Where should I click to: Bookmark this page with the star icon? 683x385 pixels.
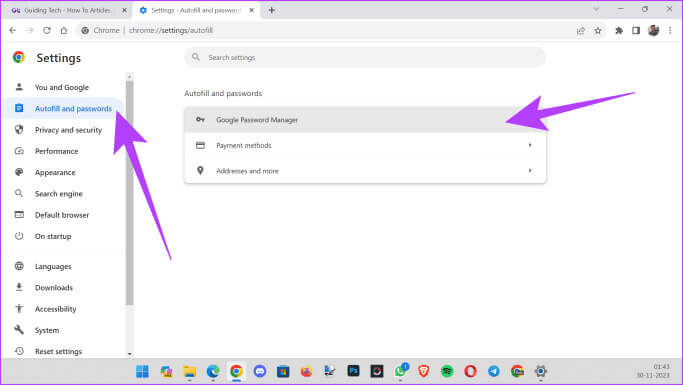598,30
